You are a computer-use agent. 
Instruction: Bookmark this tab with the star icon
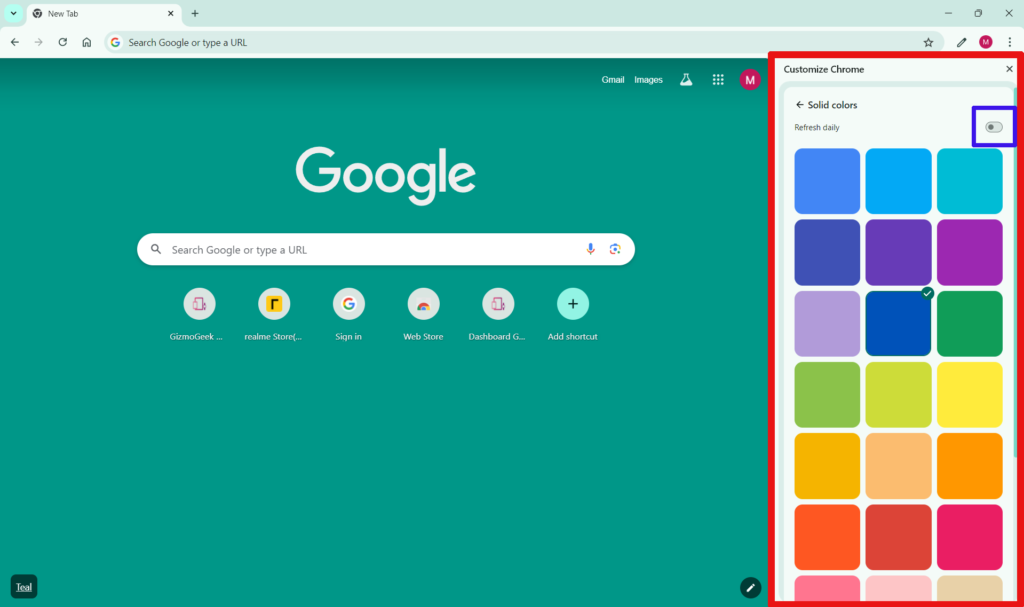coord(928,42)
